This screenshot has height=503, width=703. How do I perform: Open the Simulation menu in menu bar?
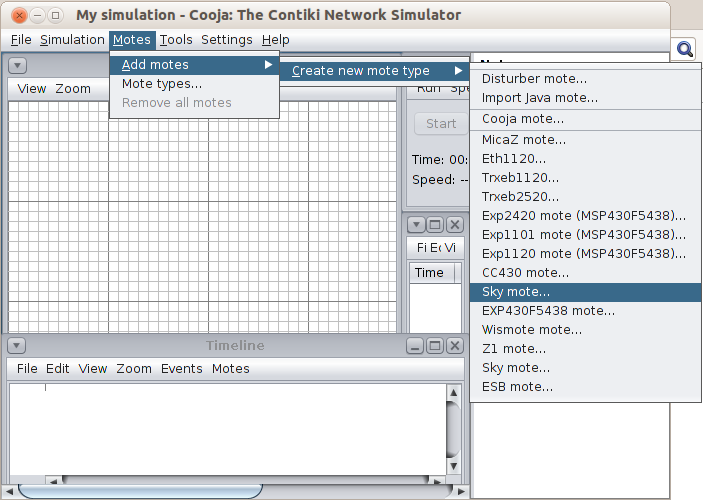pyautogui.click(x=72, y=40)
